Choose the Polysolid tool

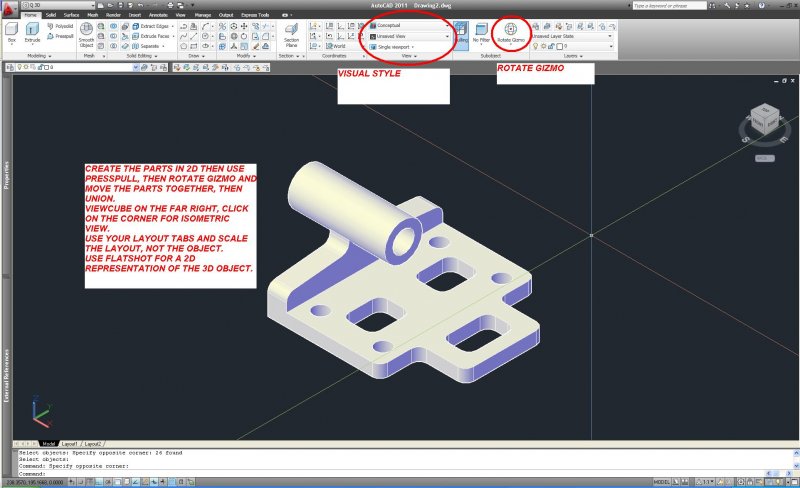[60, 26]
